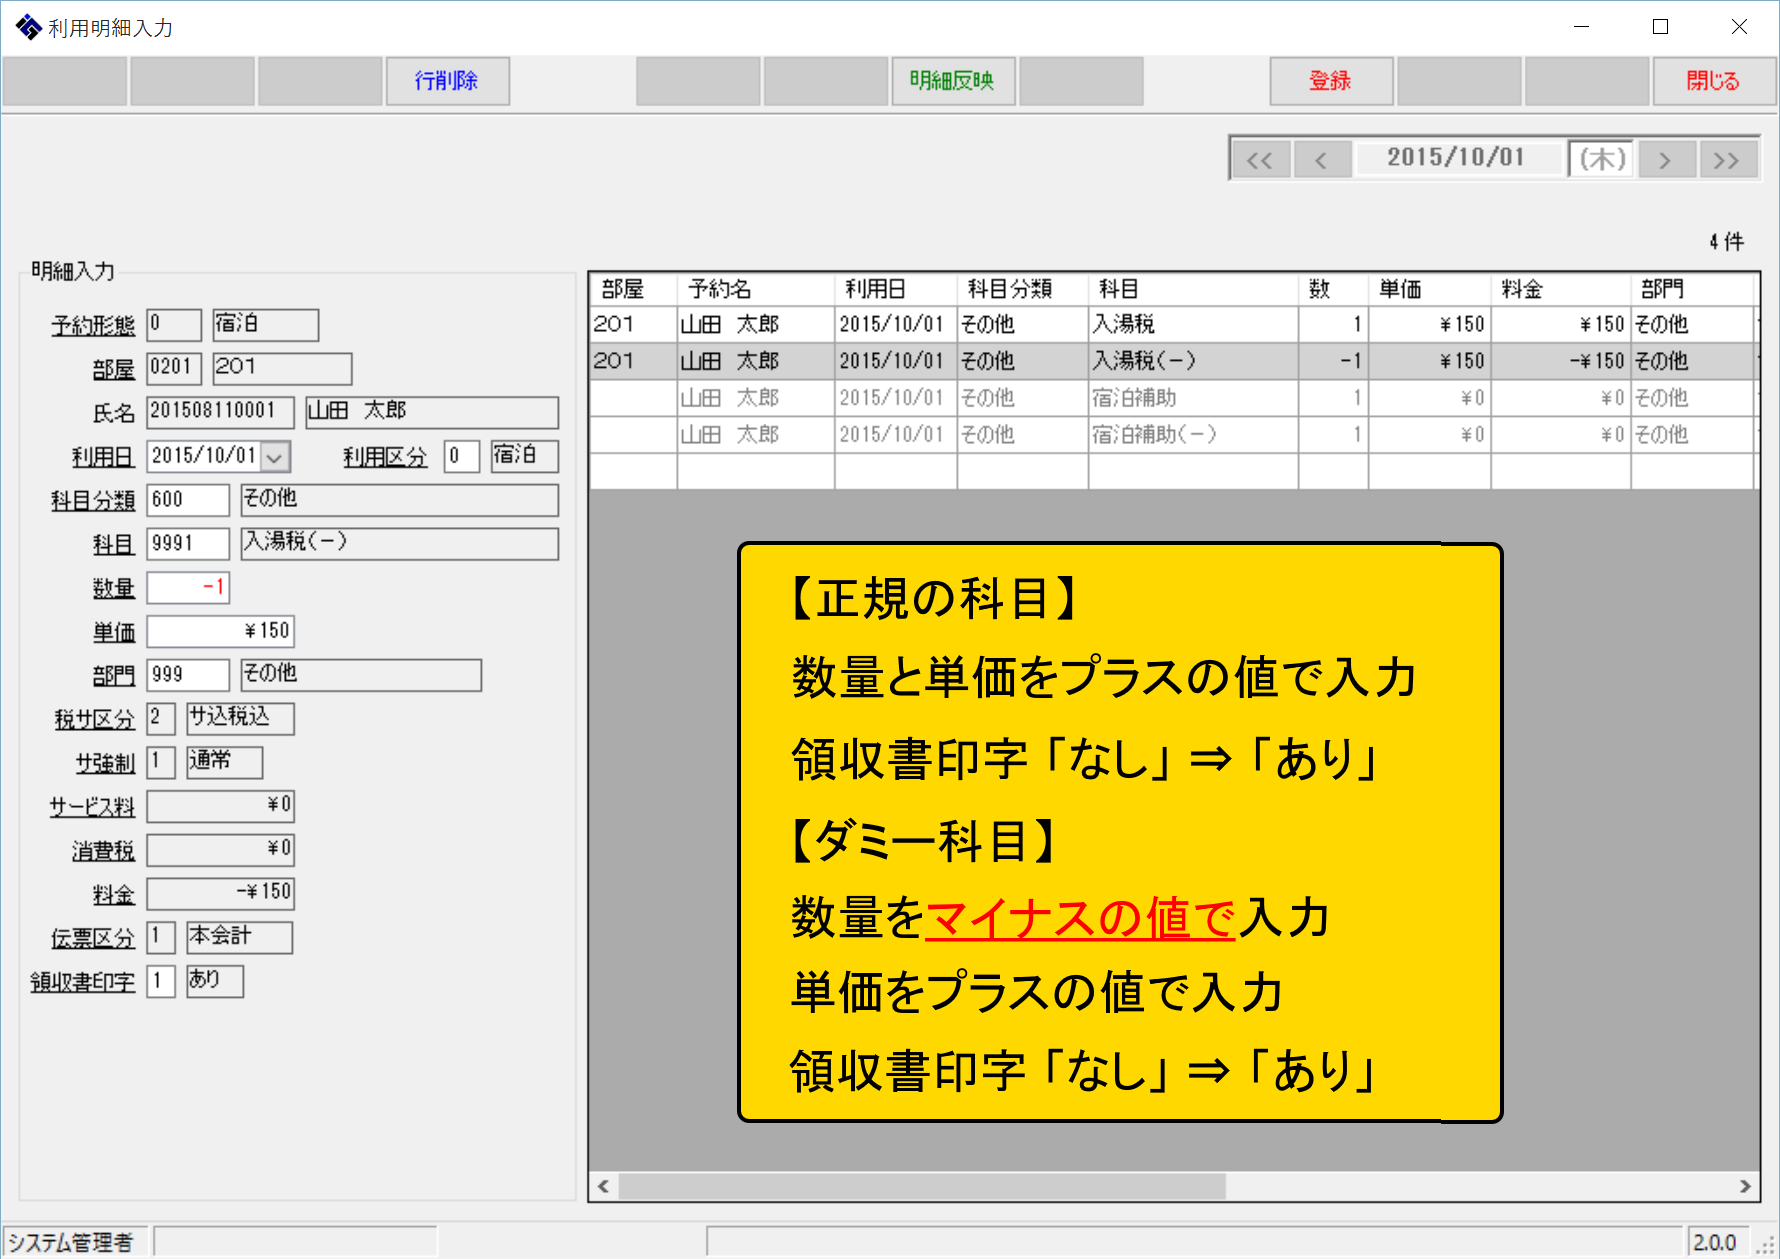Click the 単価 field showing ¥150
The image size is (1780, 1259).
coord(220,631)
